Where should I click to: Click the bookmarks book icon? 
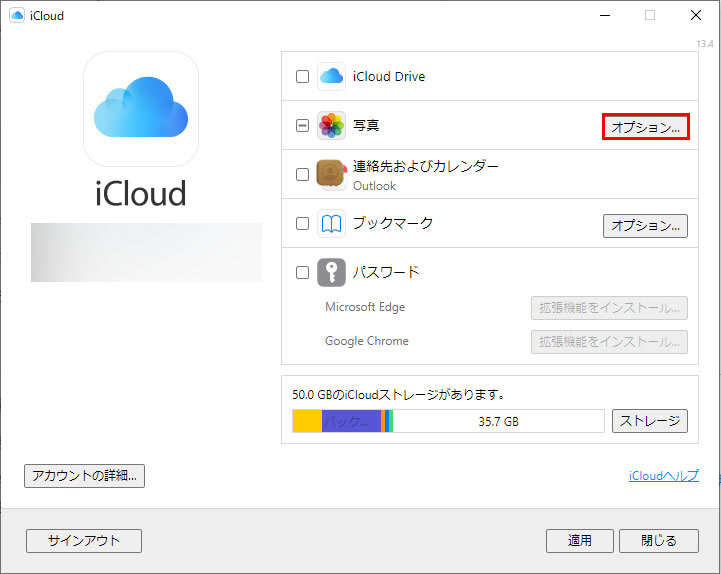(x=331, y=224)
